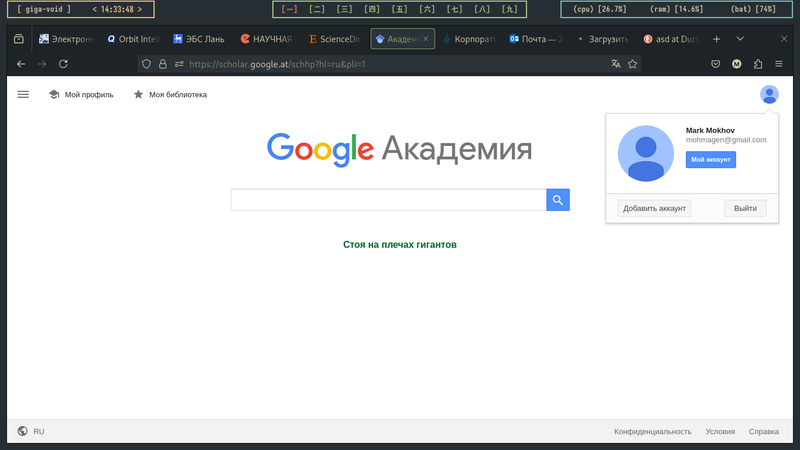Screen dimensions: 800x450
Task: Switch to workspace 一 in status bar
Action: pyautogui.click(x=289, y=9)
